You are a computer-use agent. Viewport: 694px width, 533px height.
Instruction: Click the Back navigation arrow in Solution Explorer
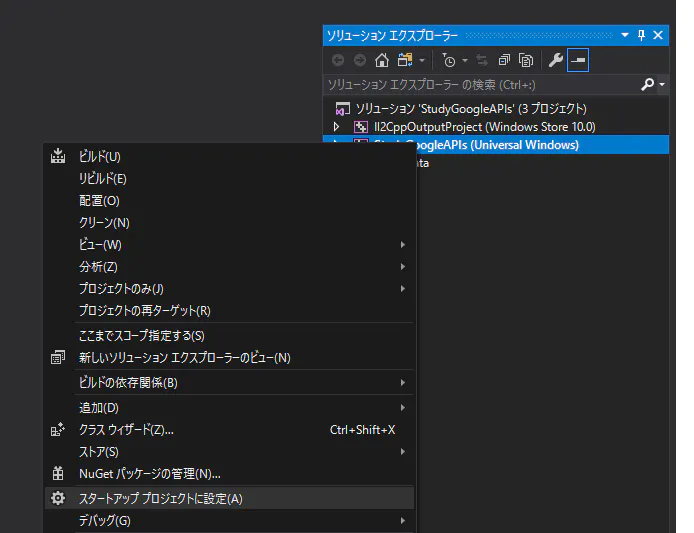338,60
